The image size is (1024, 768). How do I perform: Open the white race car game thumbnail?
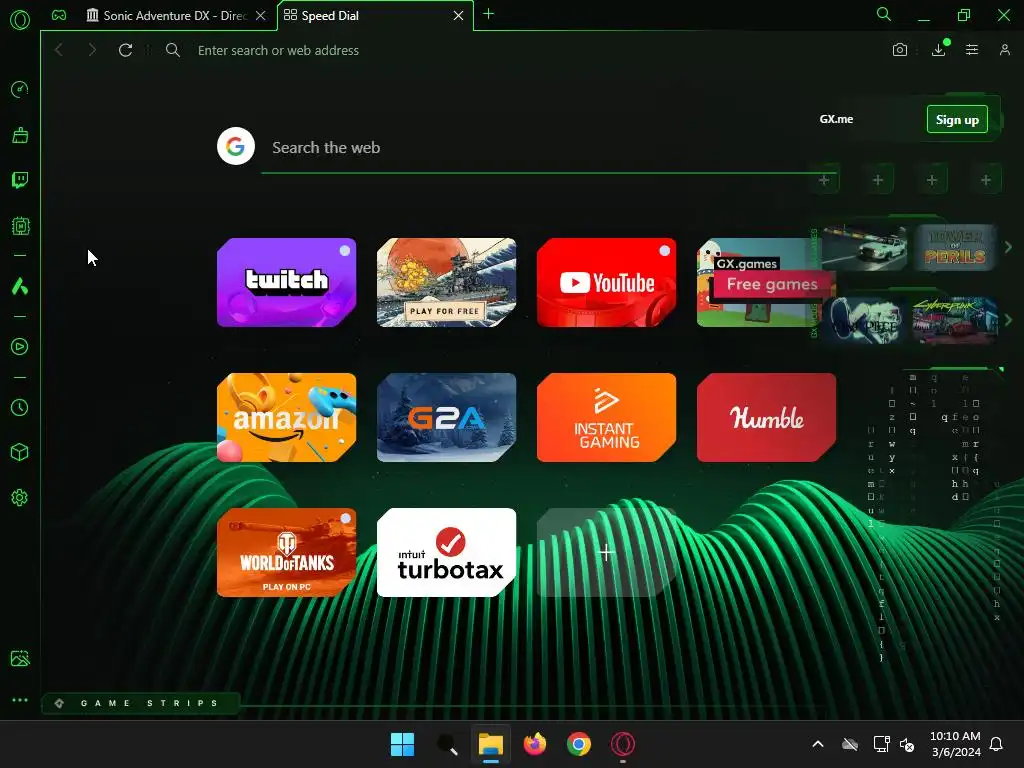[865, 248]
